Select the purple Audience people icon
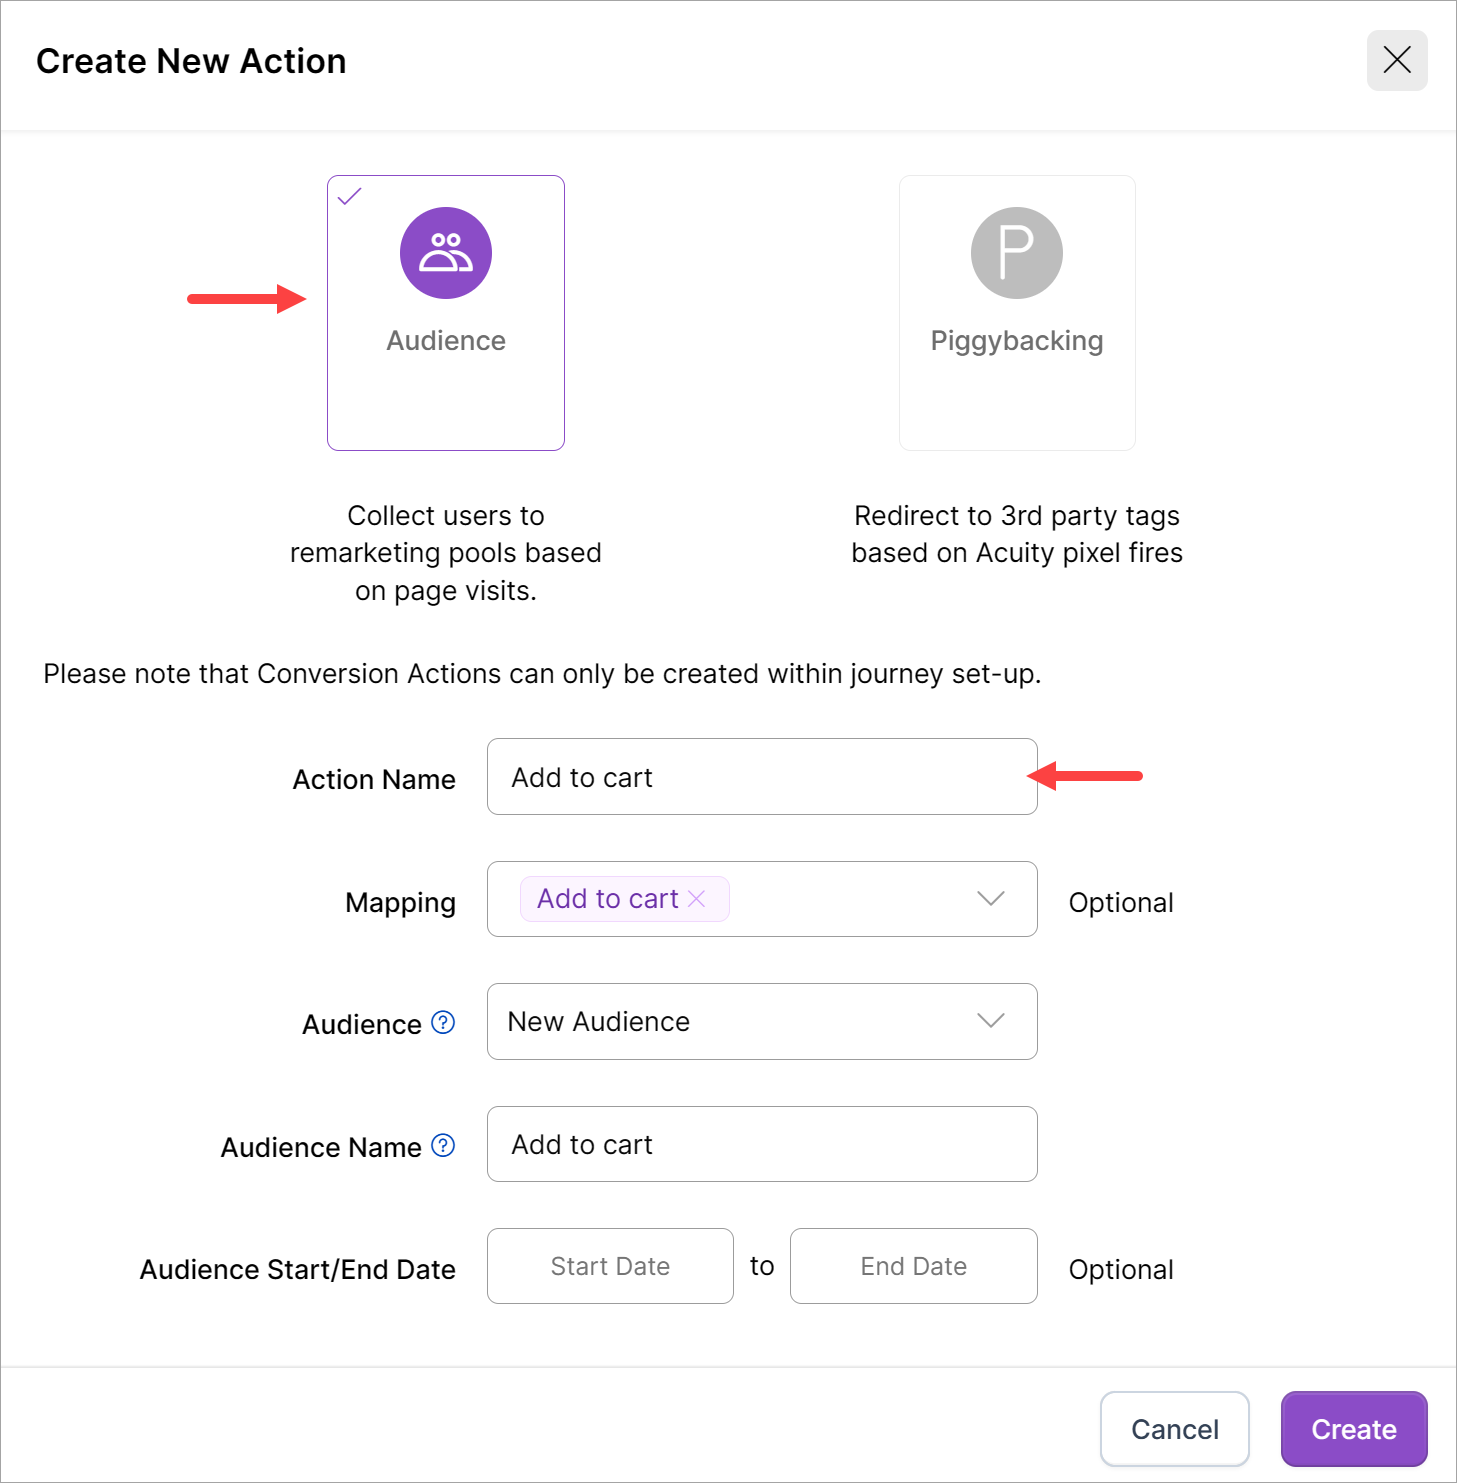The width and height of the screenshot is (1457, 1483). tap(445, 253)
